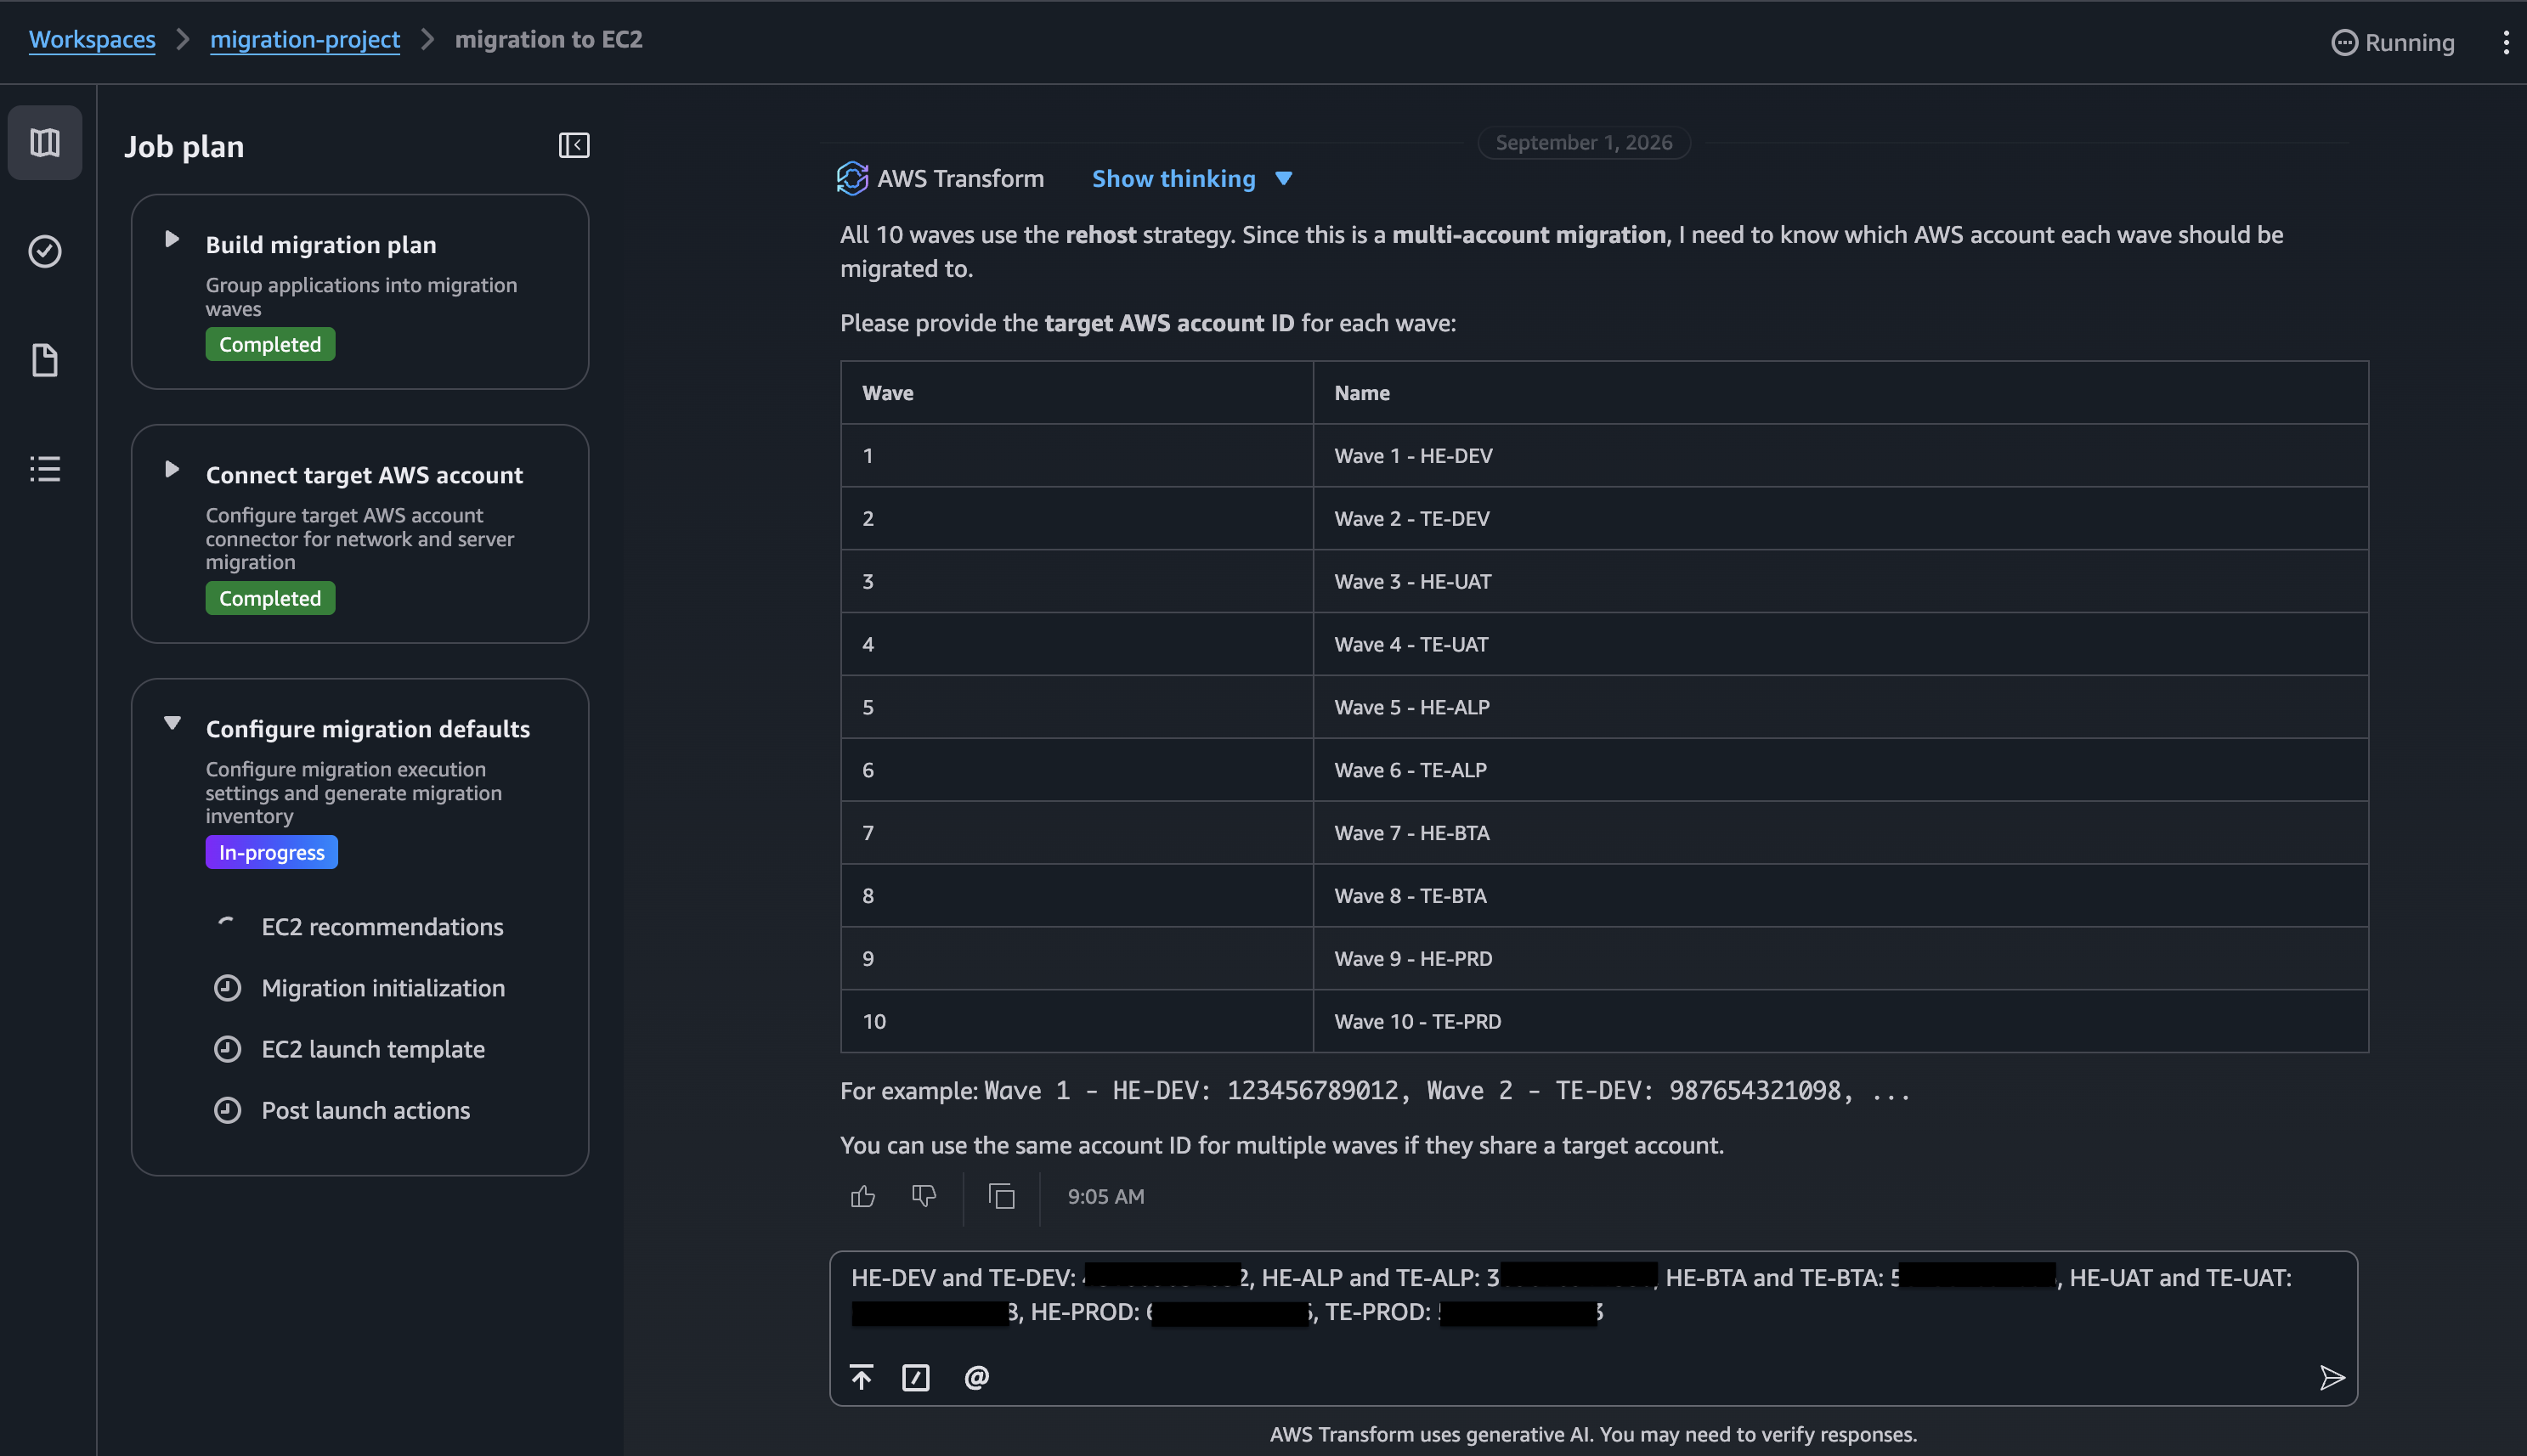The width and height of the screenshot is (2527, 1456).
Task: Open the Job plan map sidebar icon
Action: coord(45,143)
